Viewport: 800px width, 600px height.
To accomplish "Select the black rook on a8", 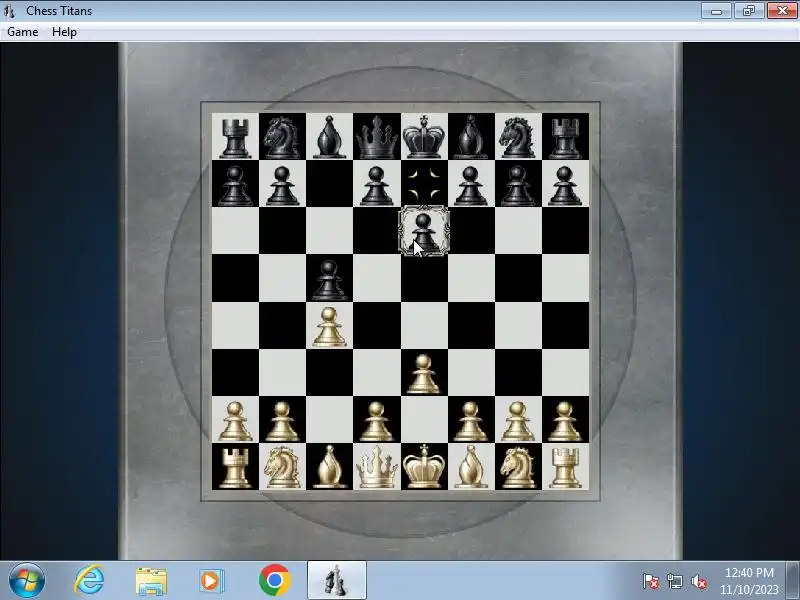I will (x=235, y=138).
